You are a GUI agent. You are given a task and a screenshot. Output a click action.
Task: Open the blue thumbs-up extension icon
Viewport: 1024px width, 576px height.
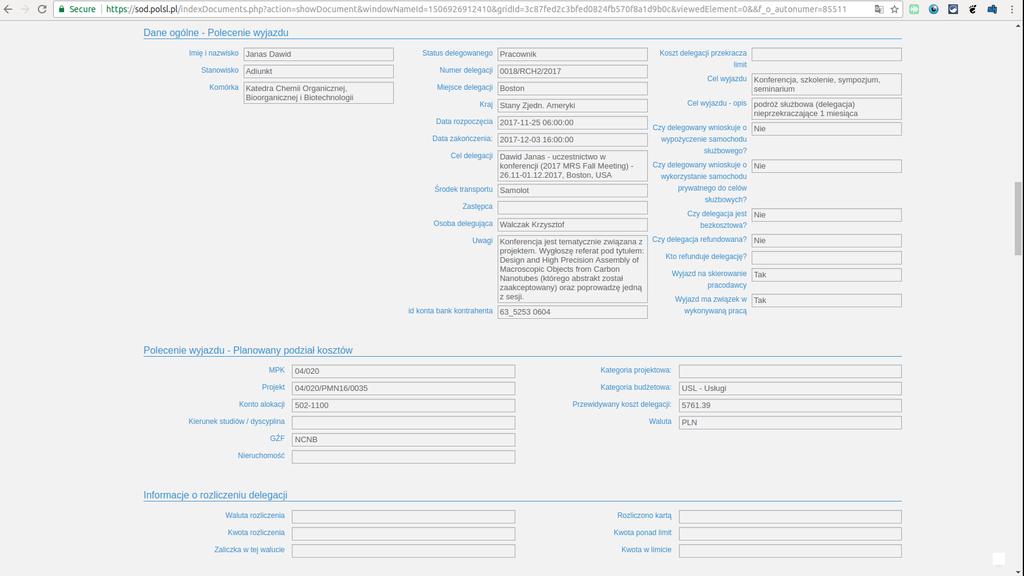[992, 9]
